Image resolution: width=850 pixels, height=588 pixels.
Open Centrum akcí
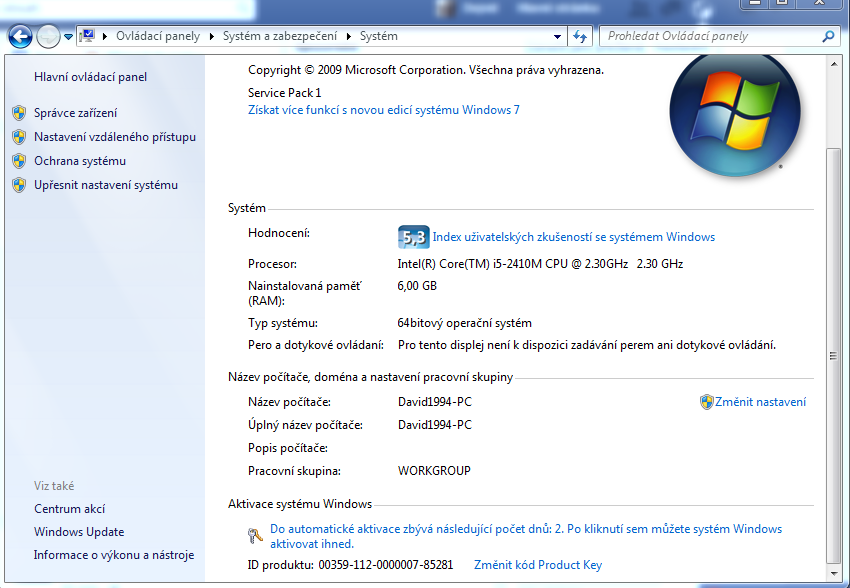[69, 509]
